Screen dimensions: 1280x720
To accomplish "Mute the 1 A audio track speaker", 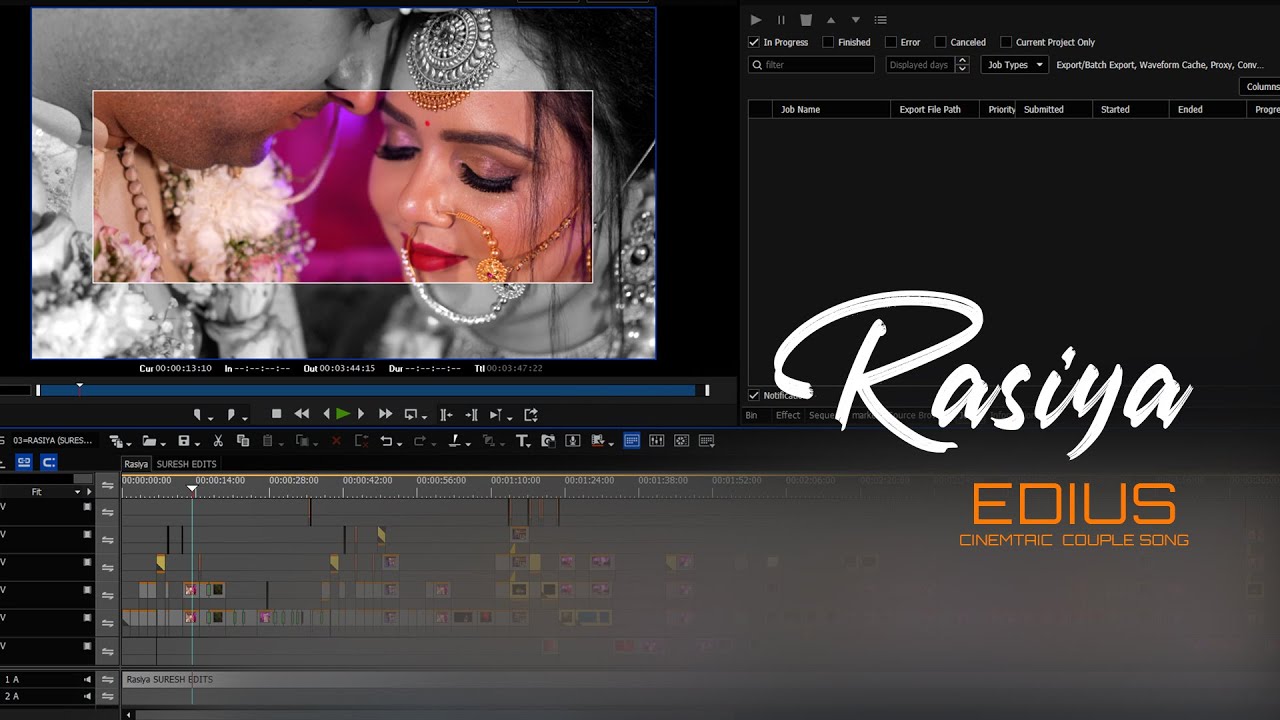I will (x=88, y=680).
